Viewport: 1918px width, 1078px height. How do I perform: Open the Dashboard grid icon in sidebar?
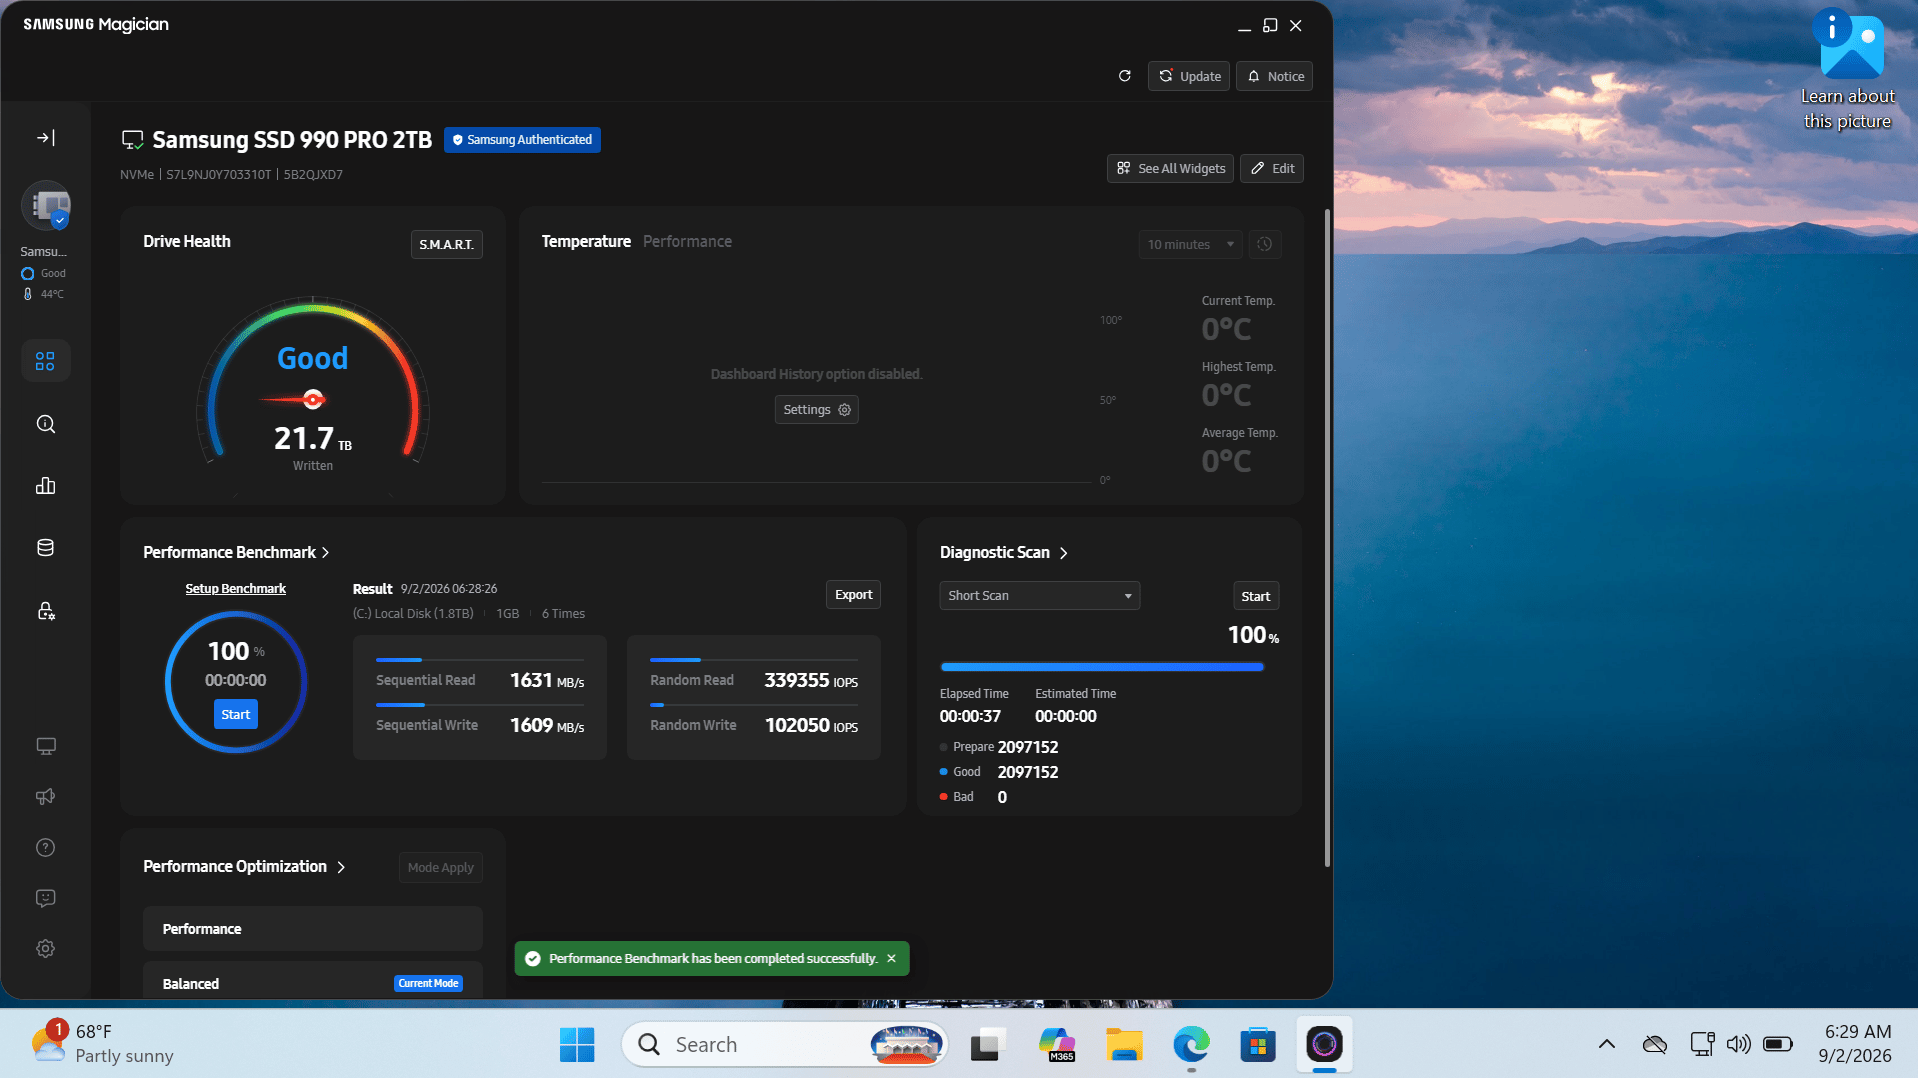(x=46, y=361)
